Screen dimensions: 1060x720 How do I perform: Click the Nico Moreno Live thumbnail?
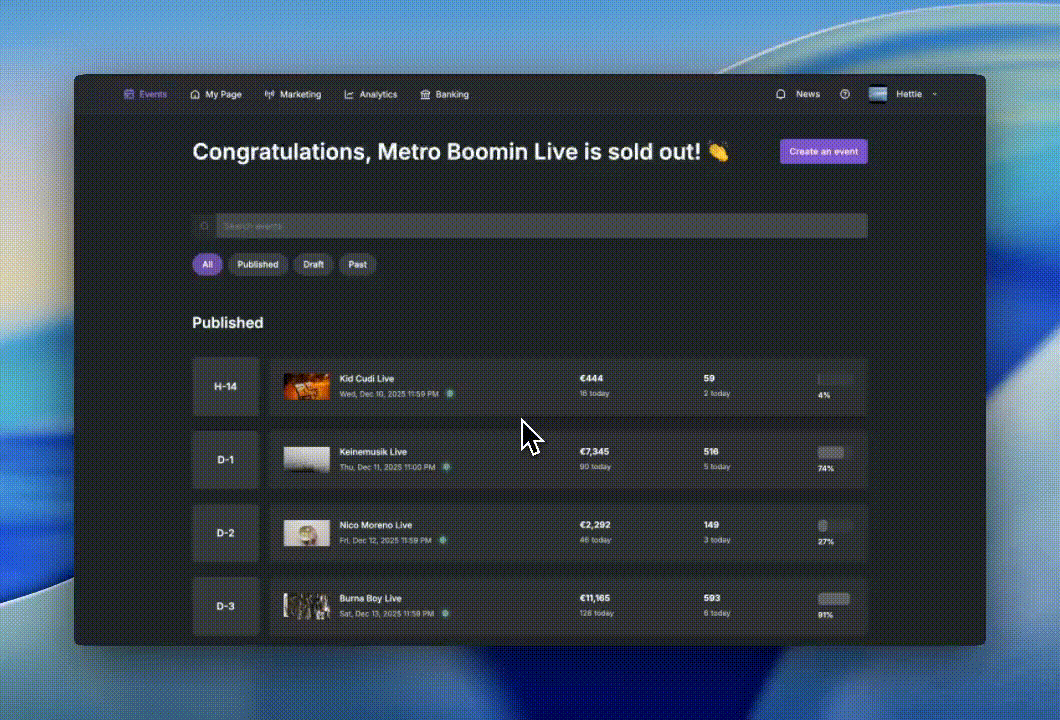(x=307, y=533)
